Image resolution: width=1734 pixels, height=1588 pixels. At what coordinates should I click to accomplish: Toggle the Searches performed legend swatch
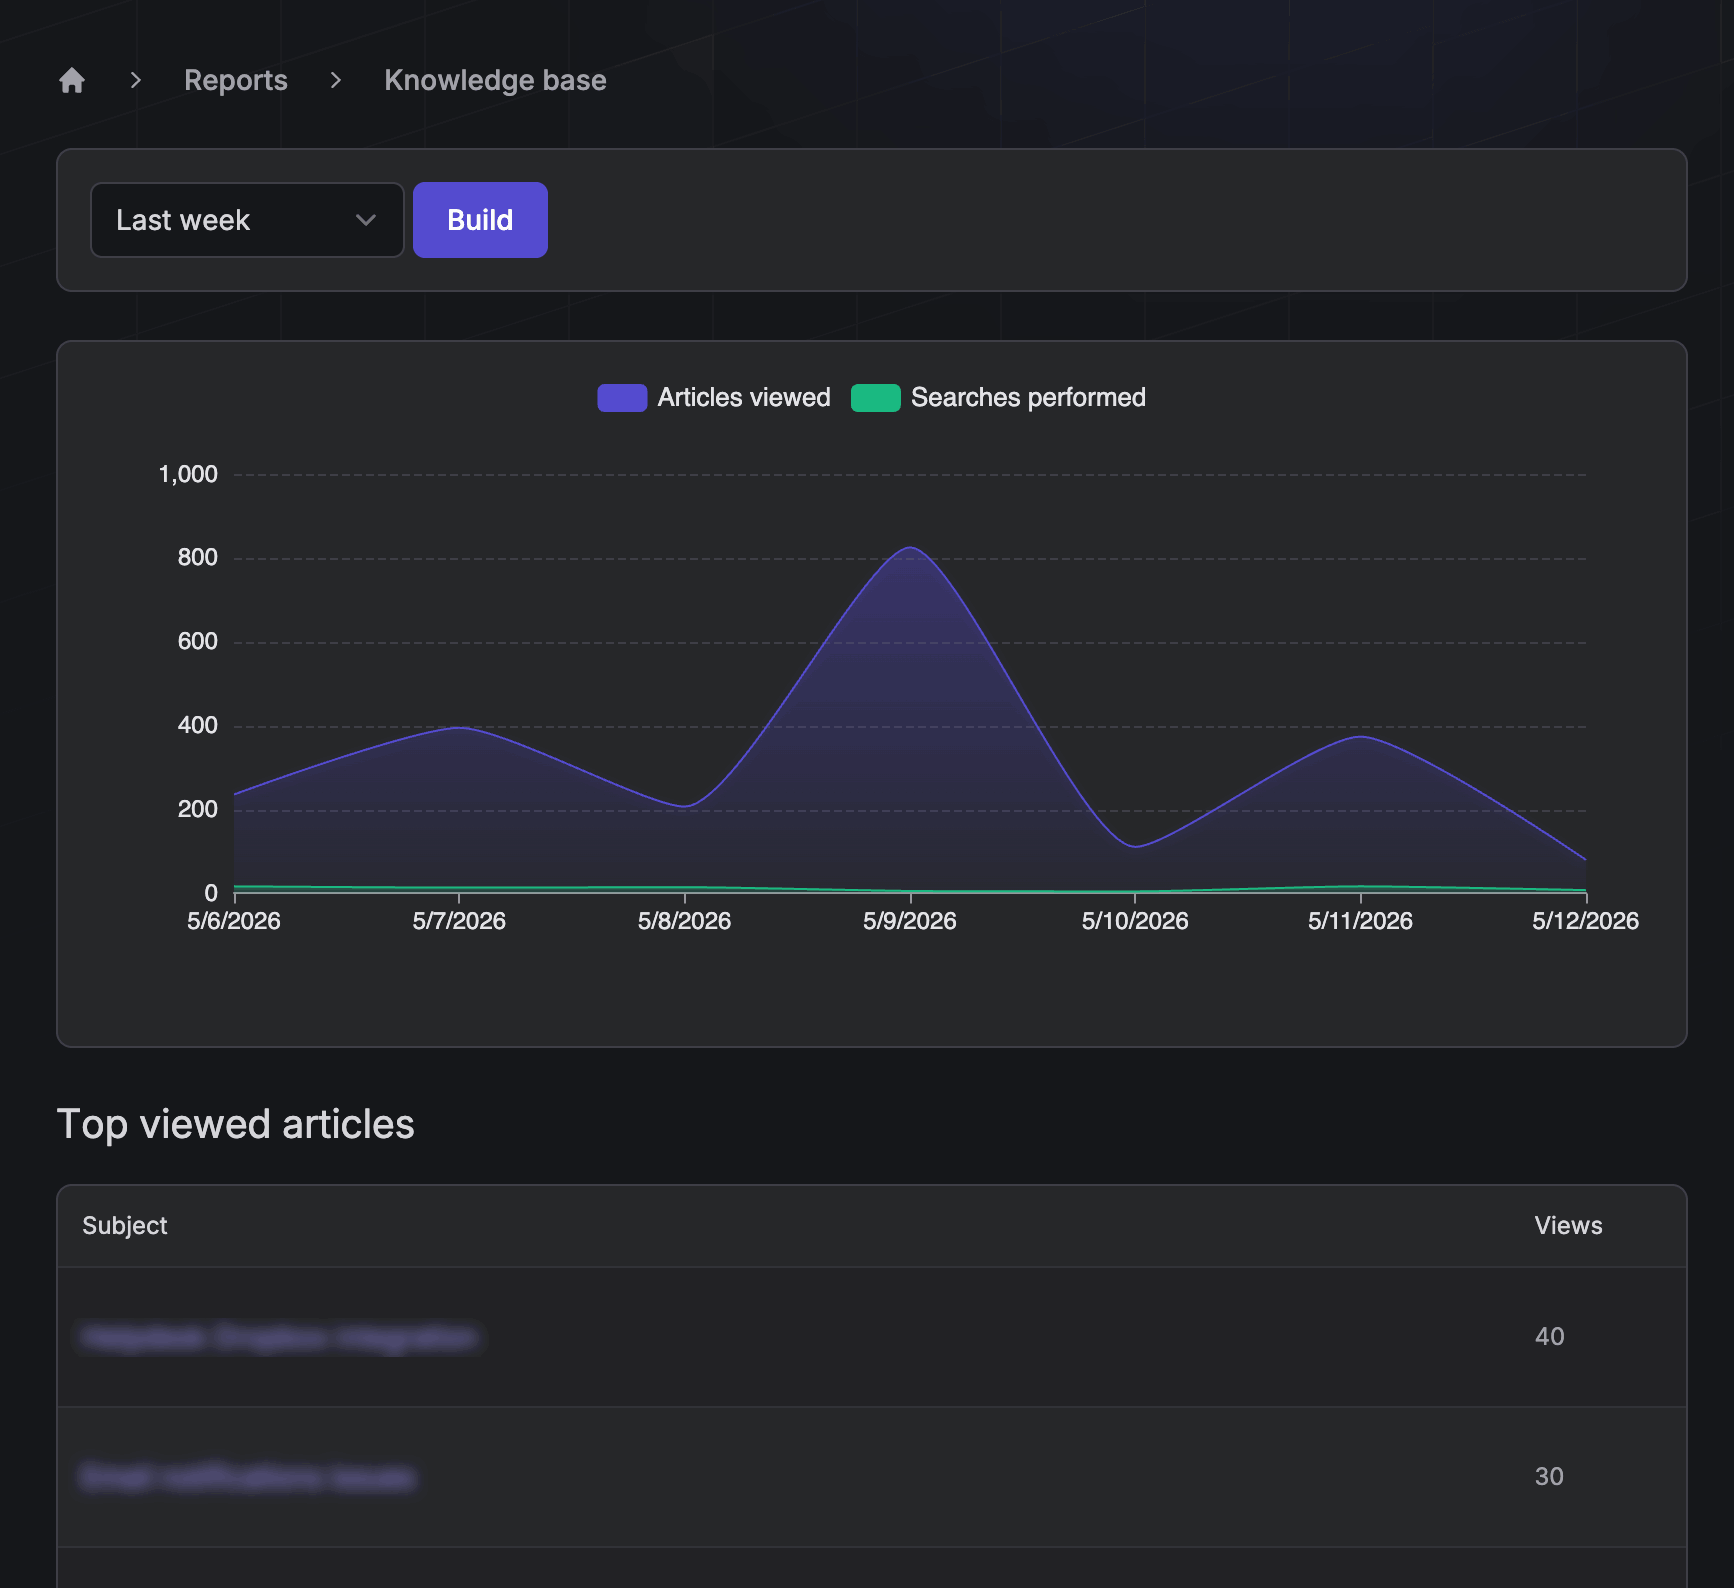pos(876,398)
